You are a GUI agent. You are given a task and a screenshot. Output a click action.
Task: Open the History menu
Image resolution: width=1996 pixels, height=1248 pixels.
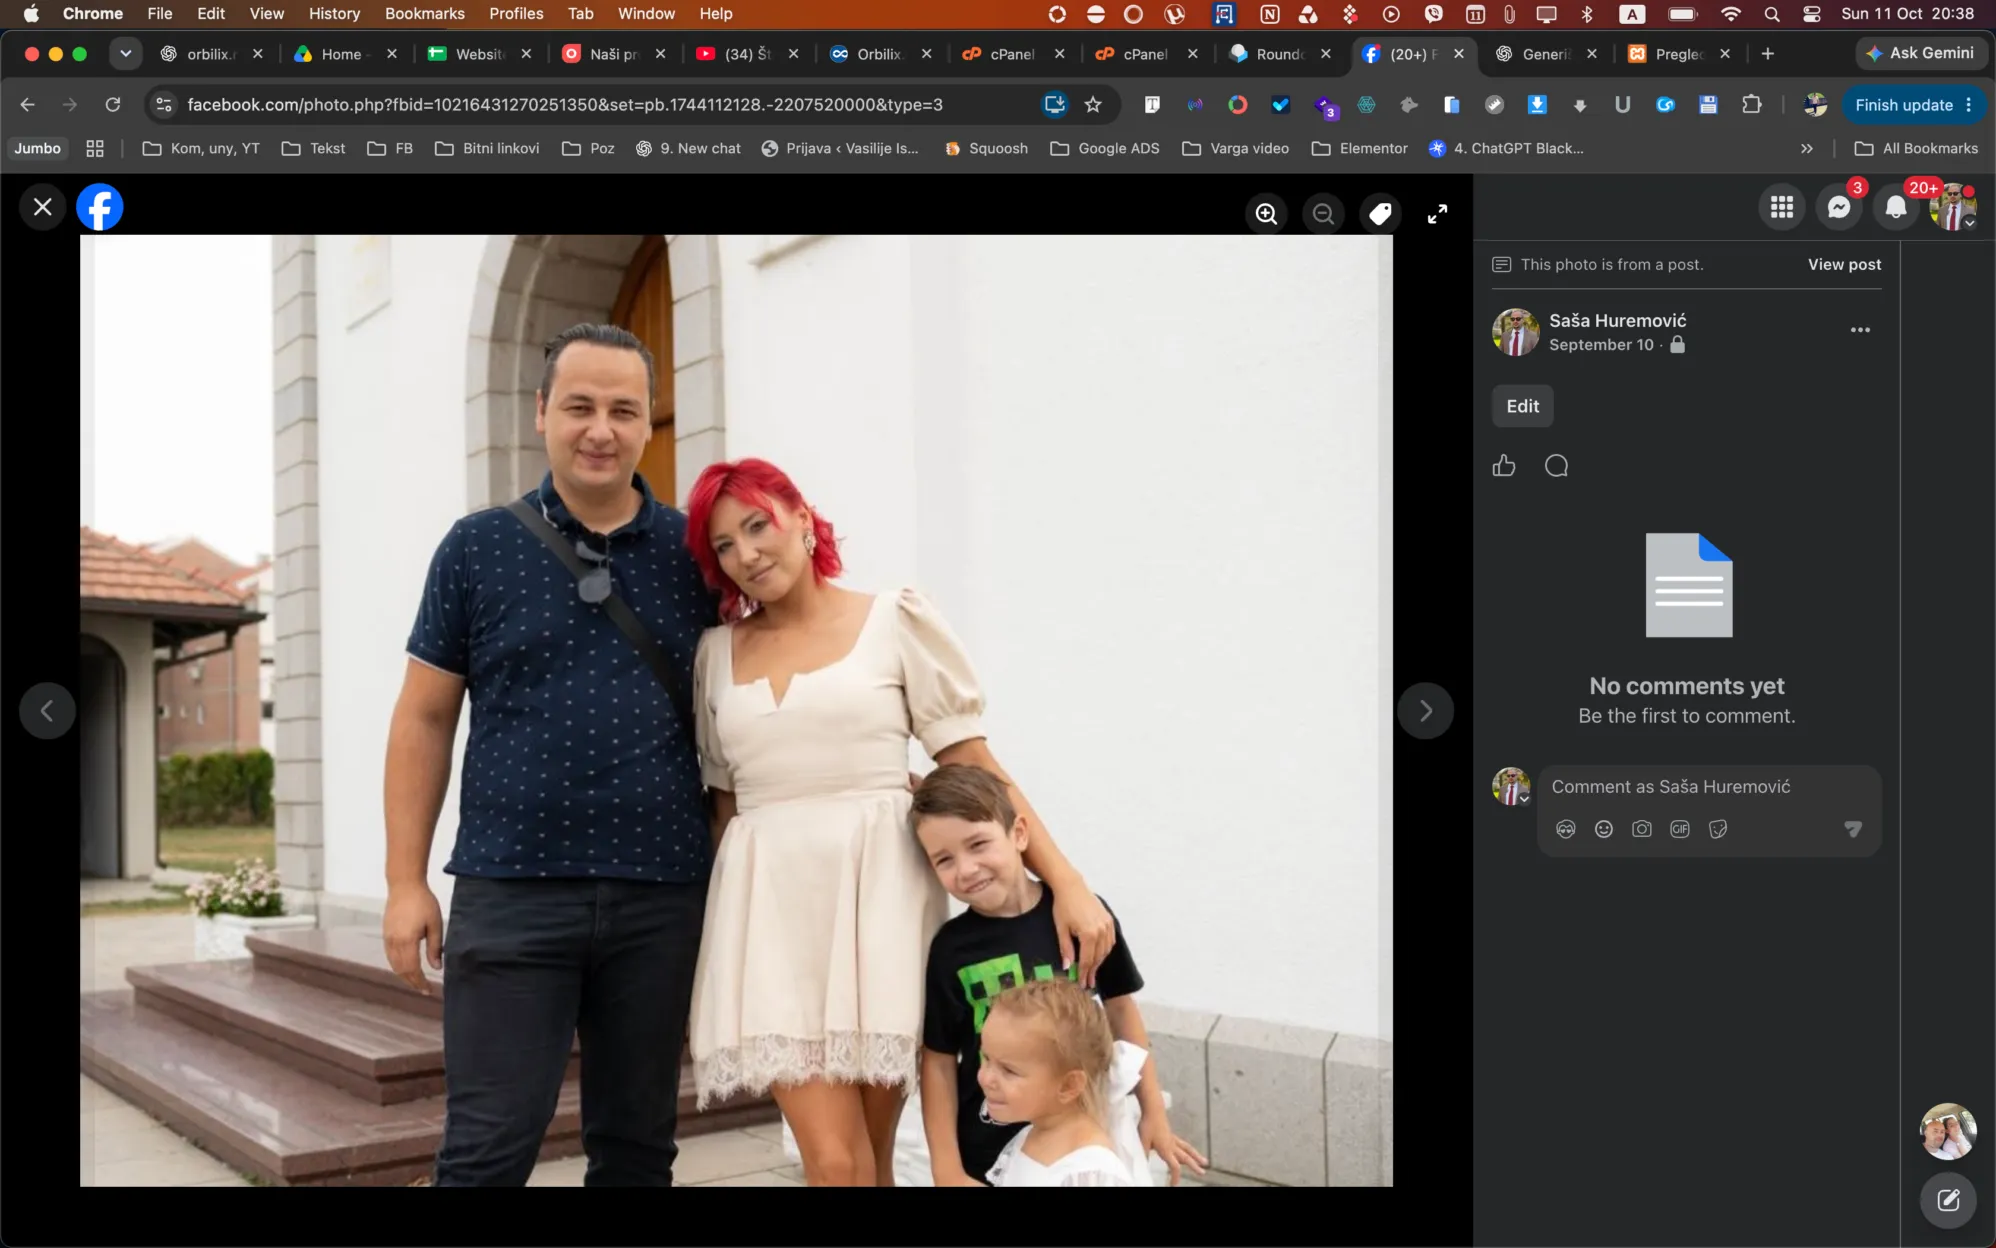[334, 13]
